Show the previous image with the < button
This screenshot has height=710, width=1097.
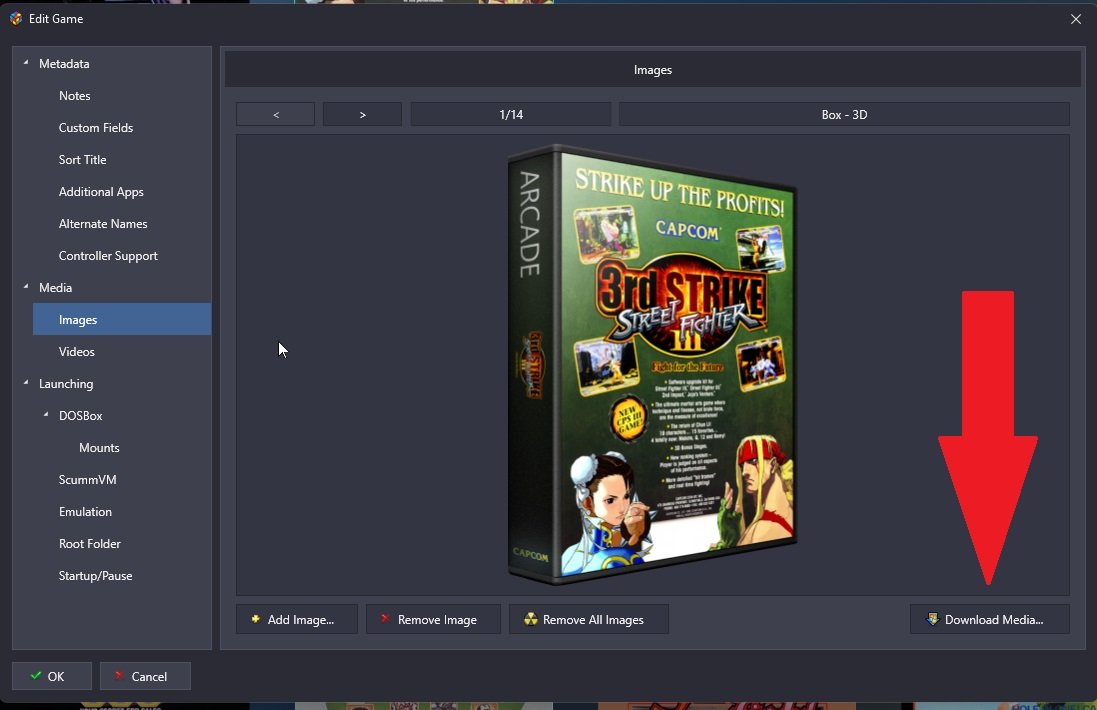pos(276,115)
